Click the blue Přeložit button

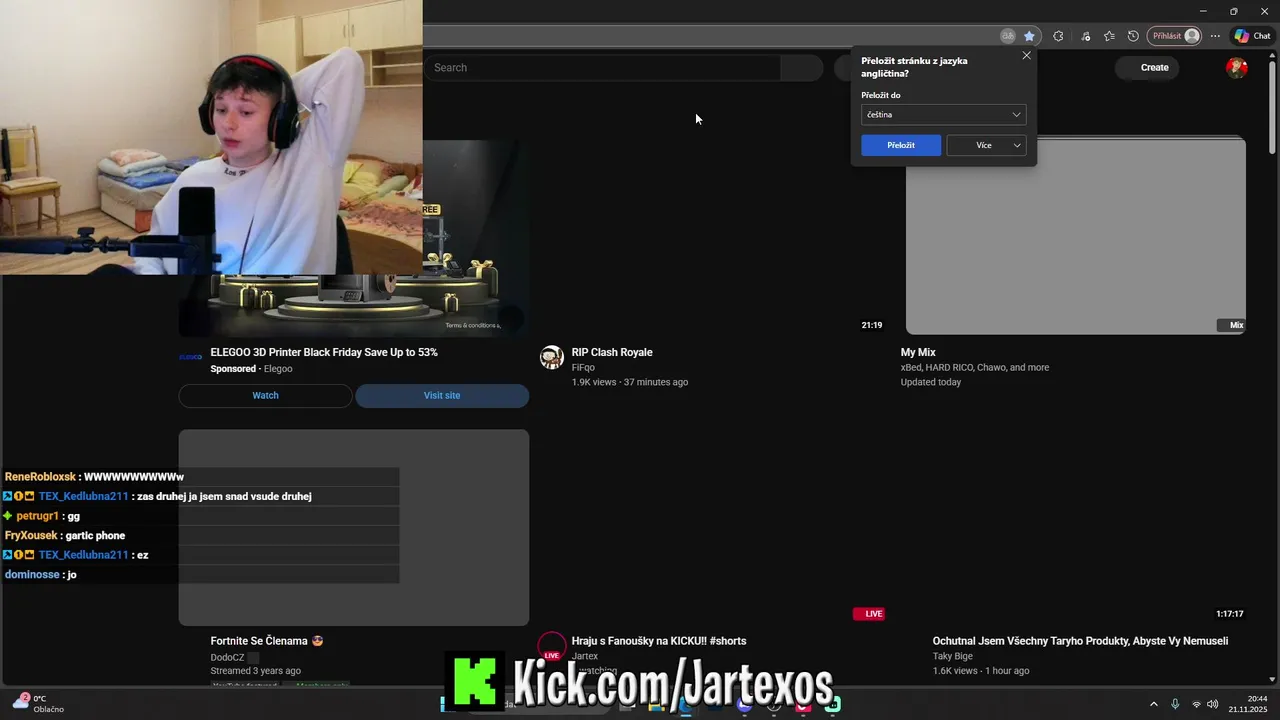901,145
